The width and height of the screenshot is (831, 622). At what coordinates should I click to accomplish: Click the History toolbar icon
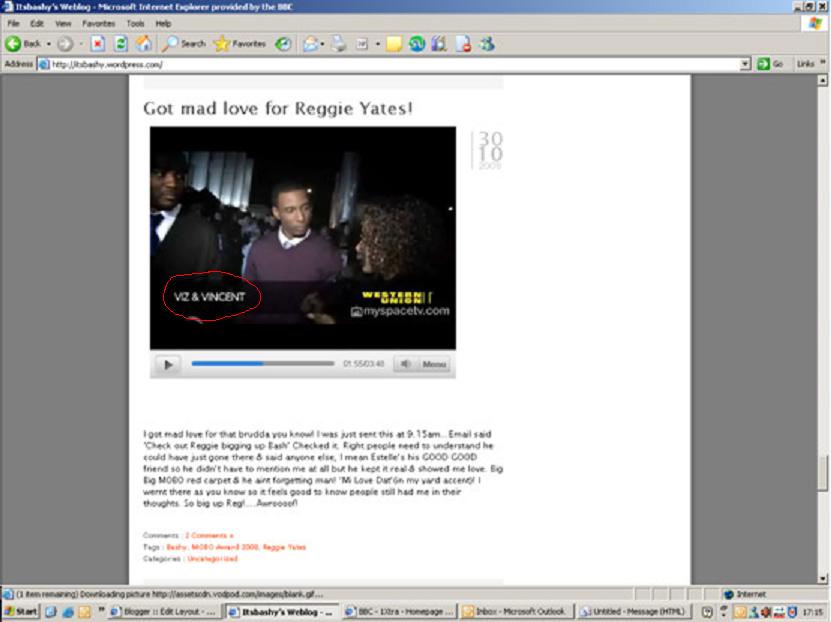(x=284, y=44)
